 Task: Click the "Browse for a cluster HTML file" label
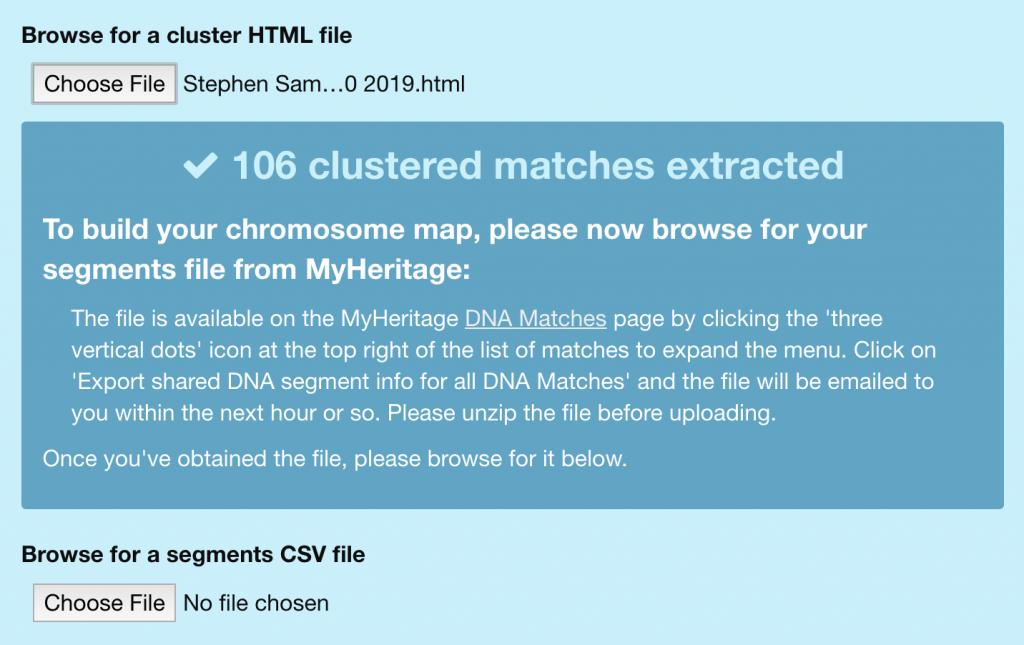point(187,36)
